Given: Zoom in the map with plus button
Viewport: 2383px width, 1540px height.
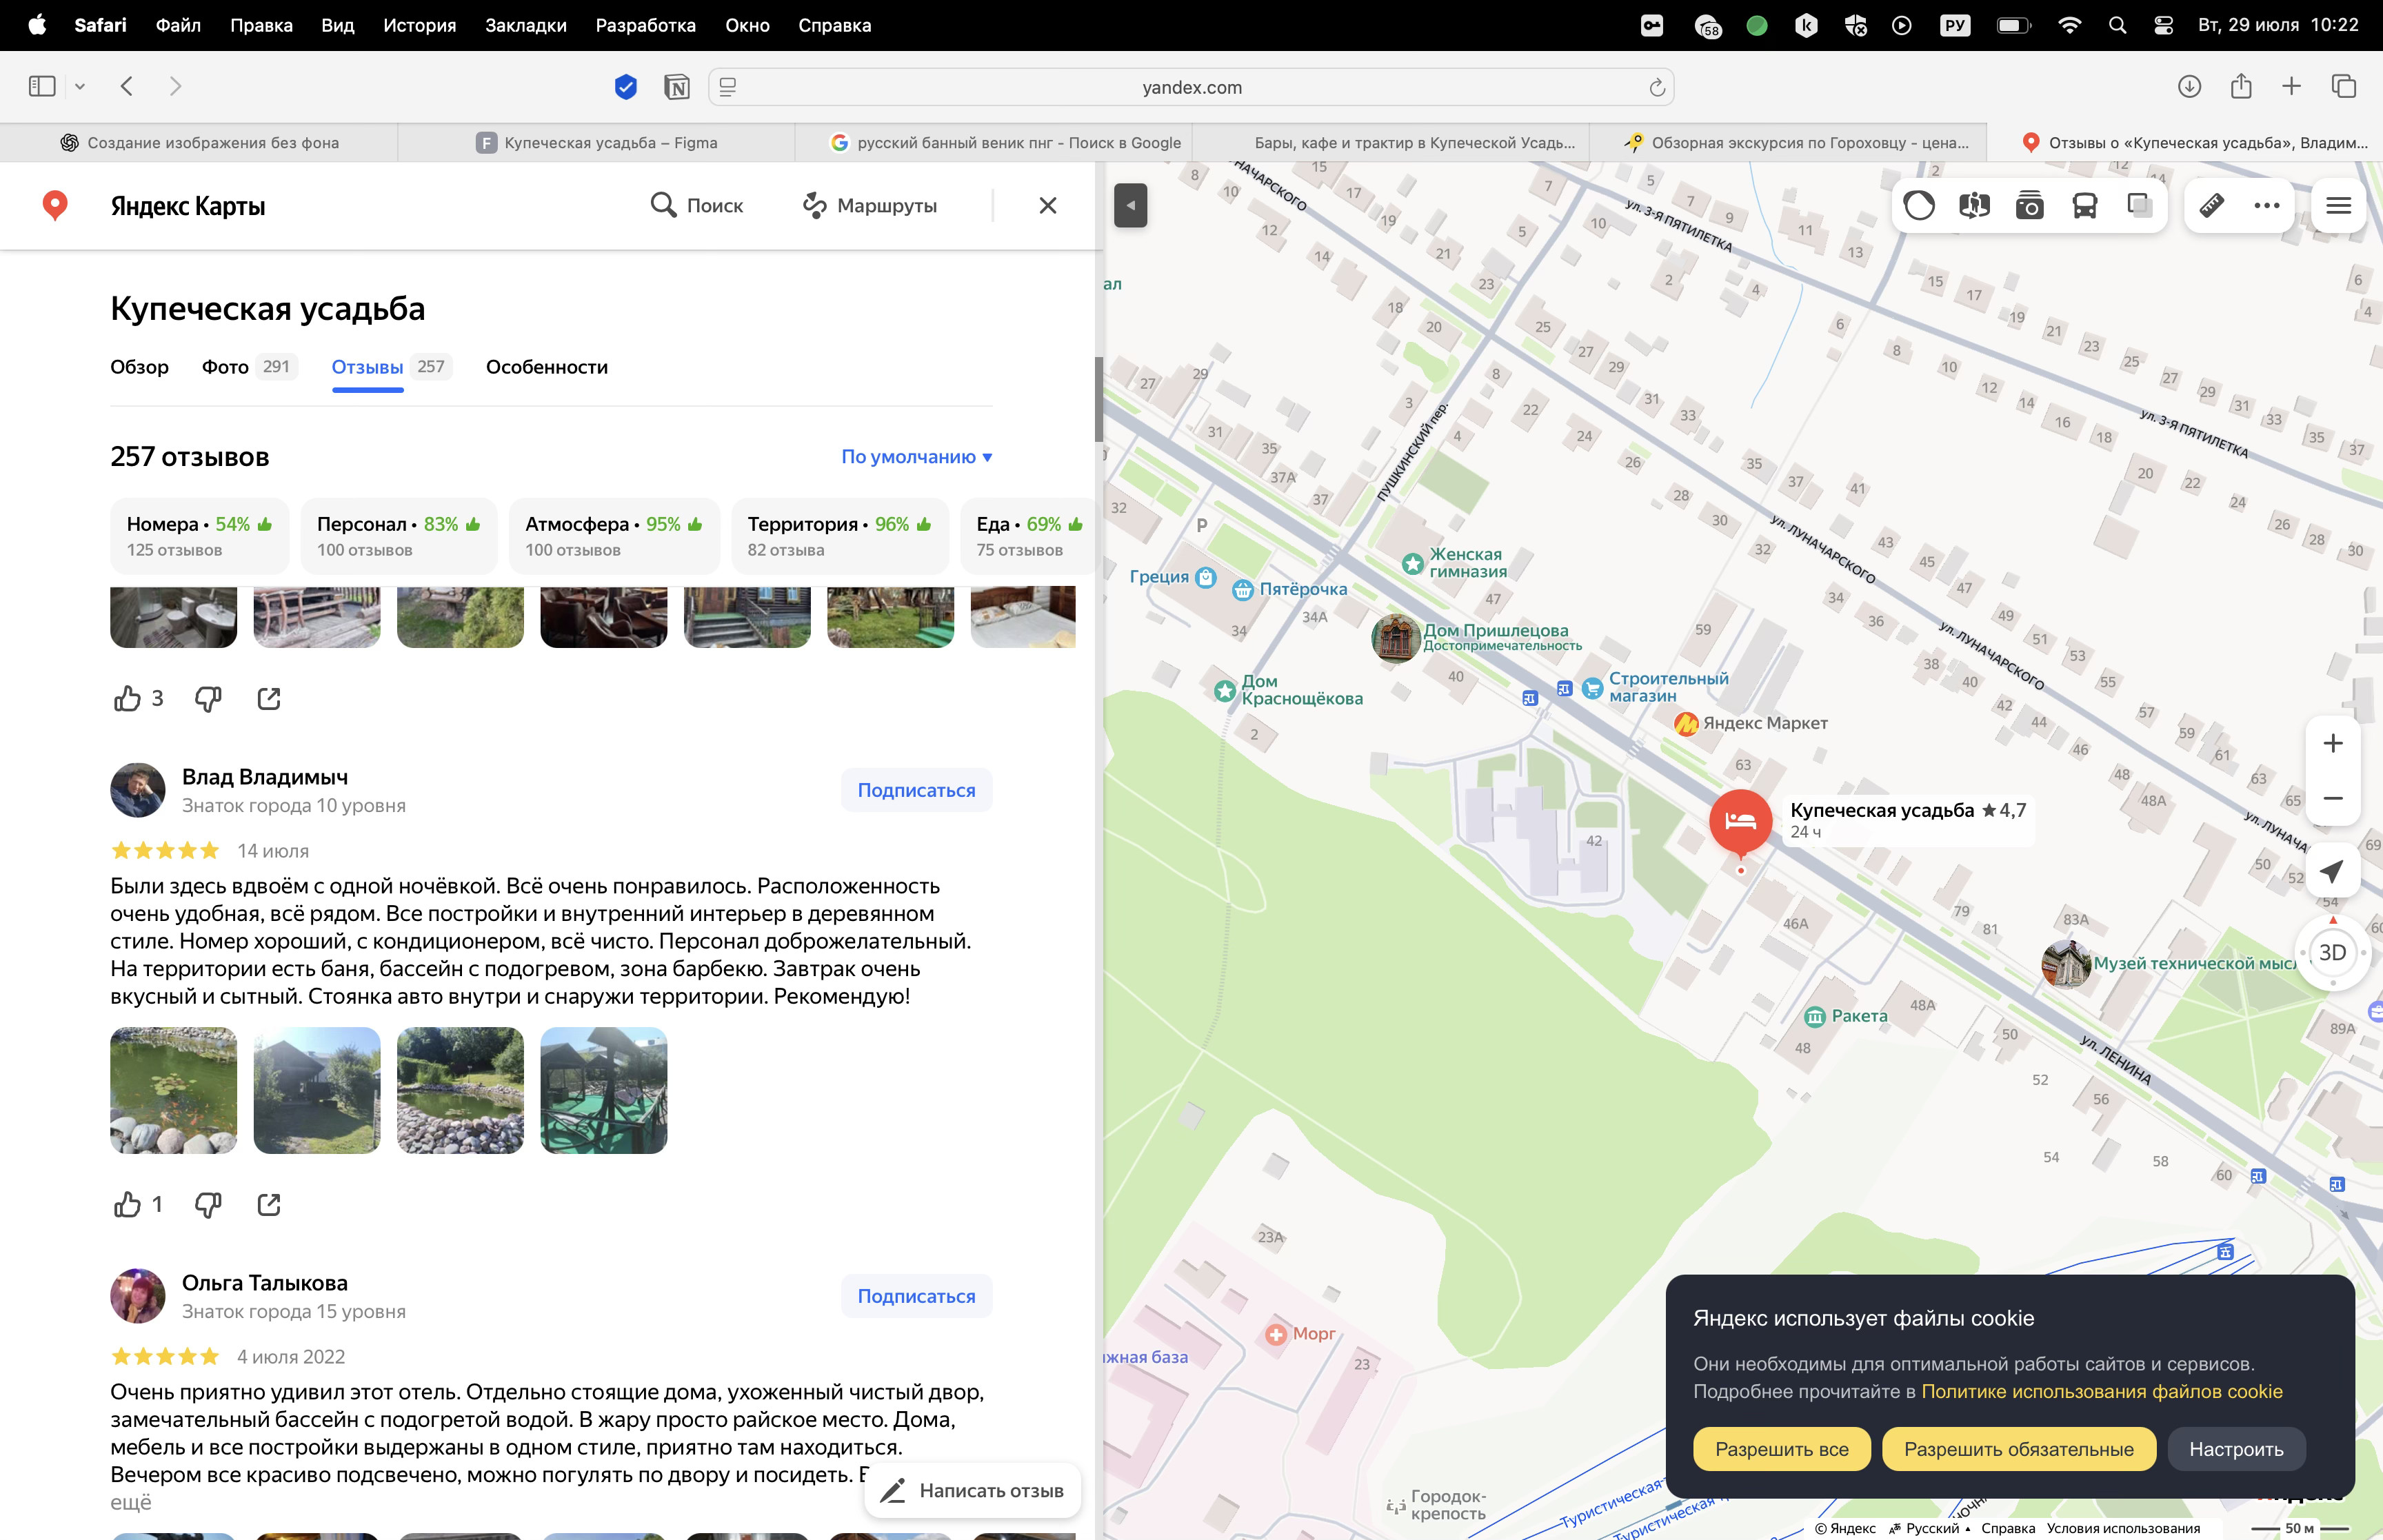Looking at the screenshot, I should click(x=2332, y=743).
